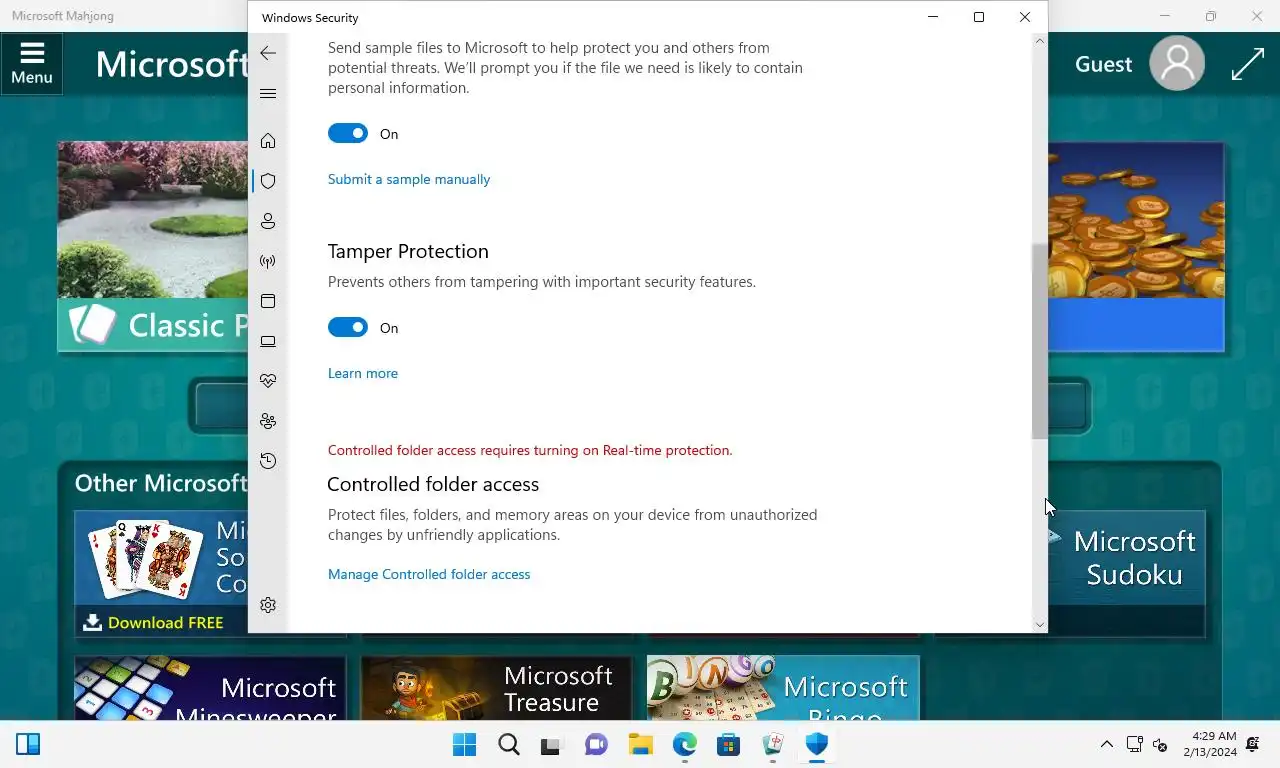Open Windows Start menu

(465, 745)
